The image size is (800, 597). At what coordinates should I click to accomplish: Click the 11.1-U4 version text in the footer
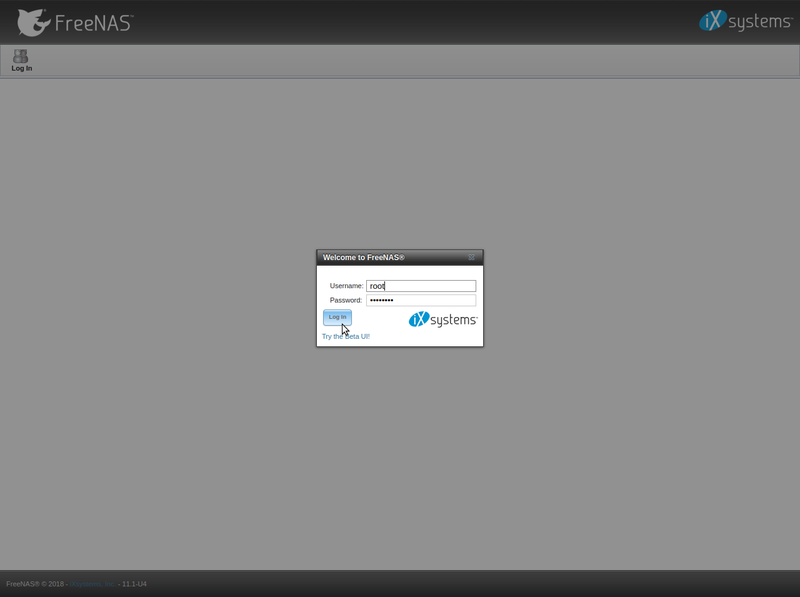[x=134, y=584]
